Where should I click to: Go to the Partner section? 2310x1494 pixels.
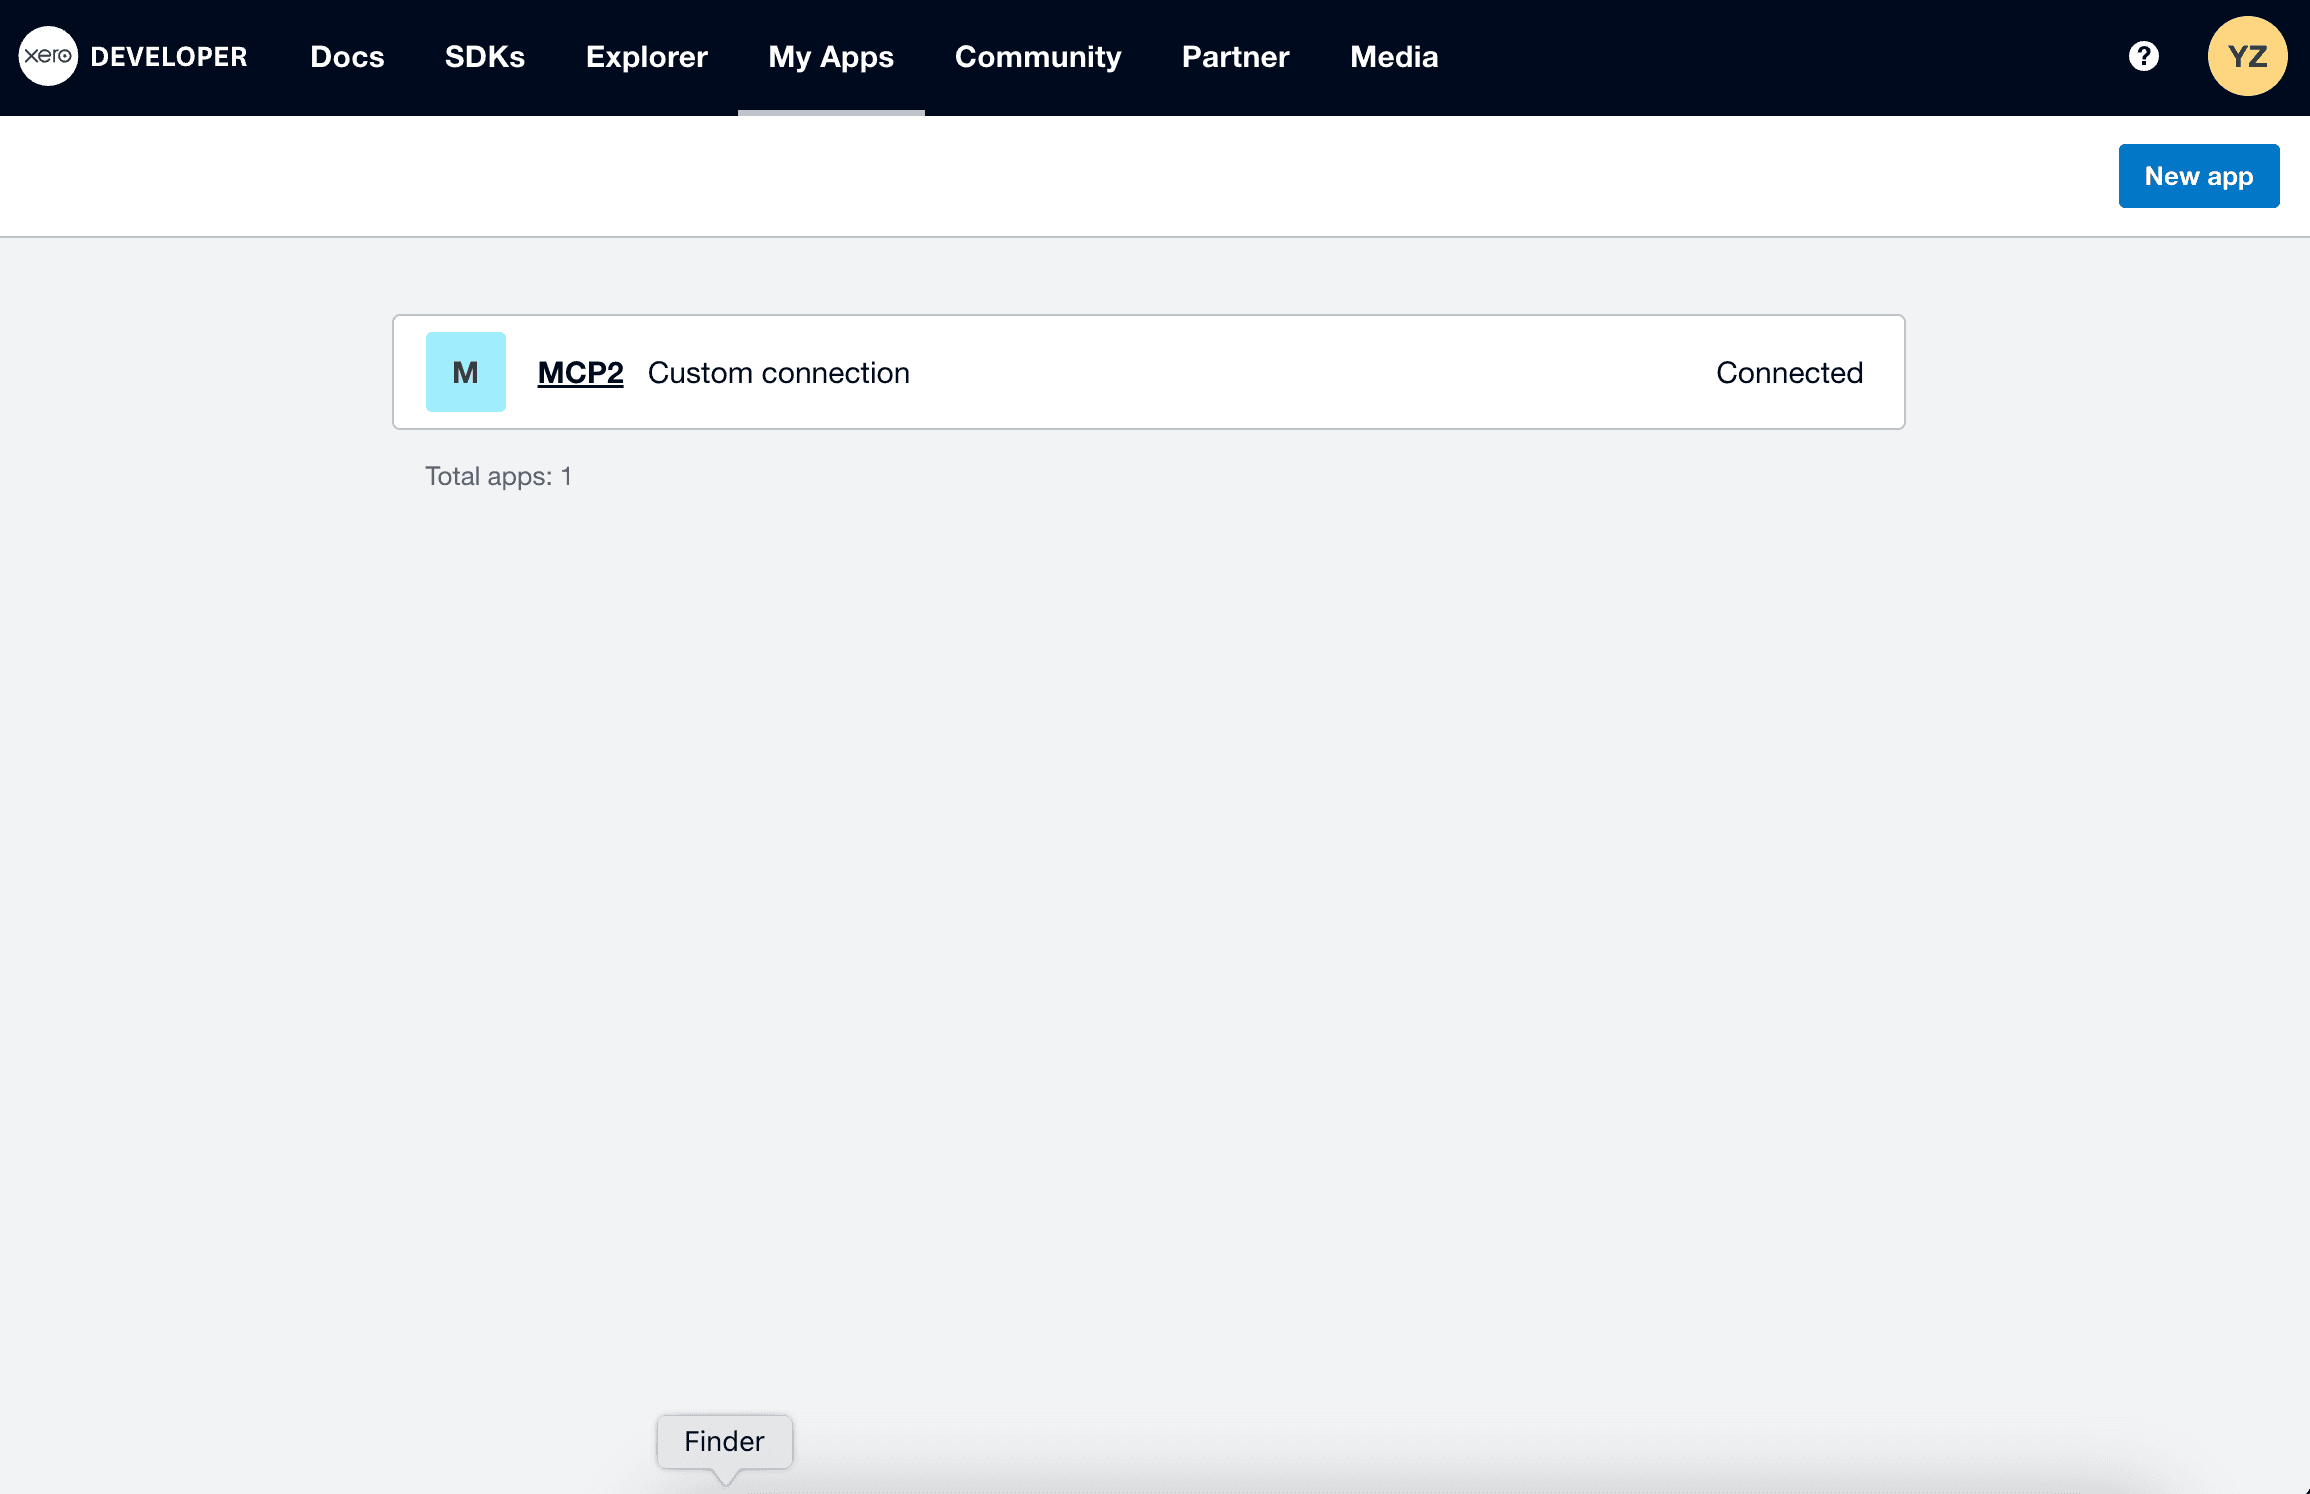point(1235,57)
